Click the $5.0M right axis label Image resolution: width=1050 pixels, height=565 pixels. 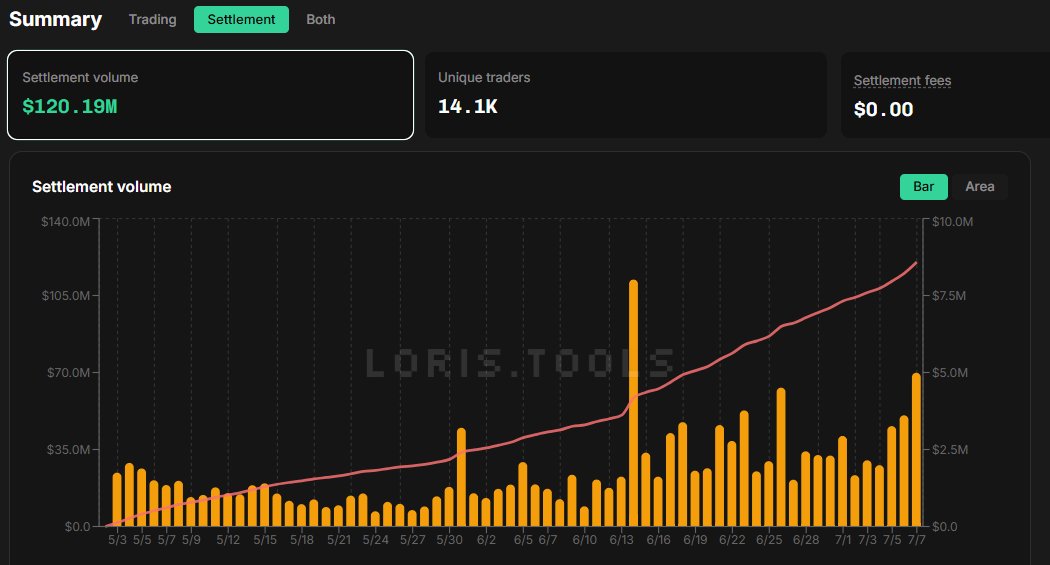click(950, 372)
